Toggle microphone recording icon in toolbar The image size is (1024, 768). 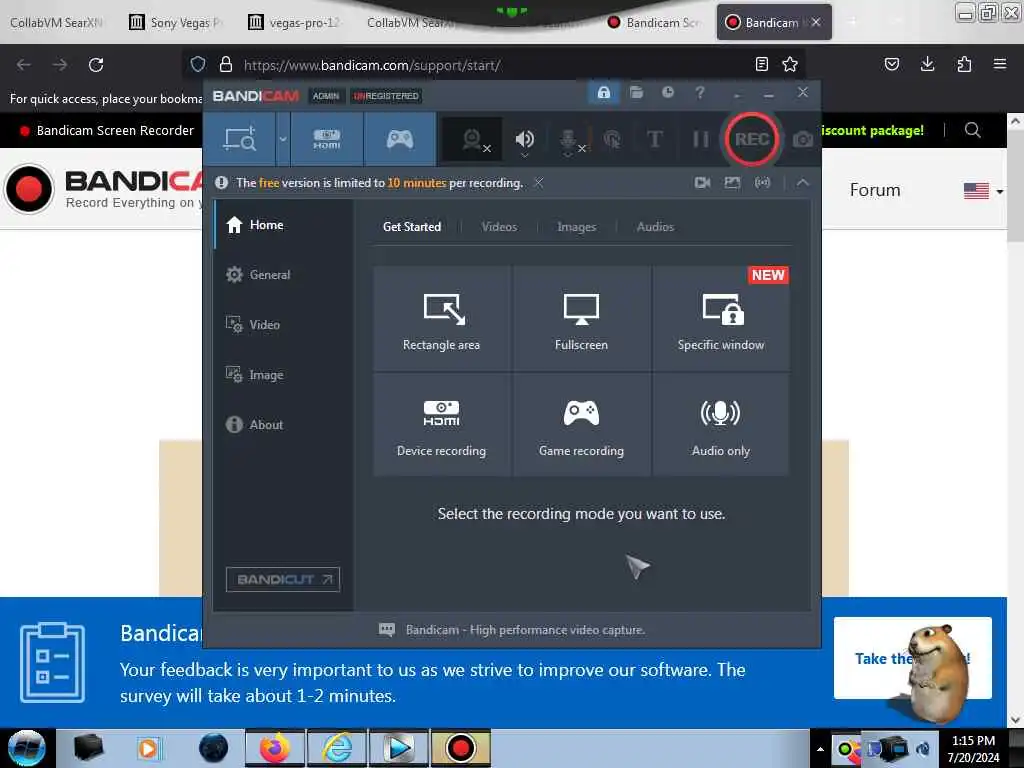tap(570, 140)
